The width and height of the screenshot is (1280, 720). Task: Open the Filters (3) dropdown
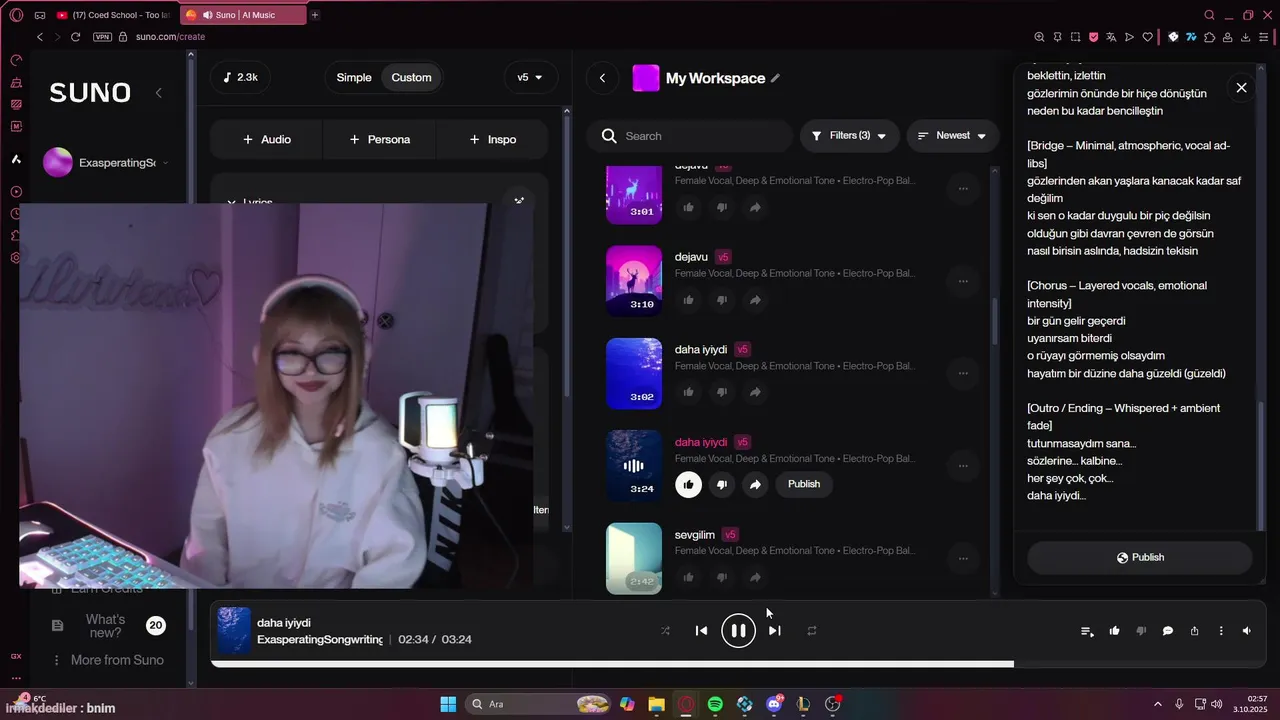coord(849,136)
